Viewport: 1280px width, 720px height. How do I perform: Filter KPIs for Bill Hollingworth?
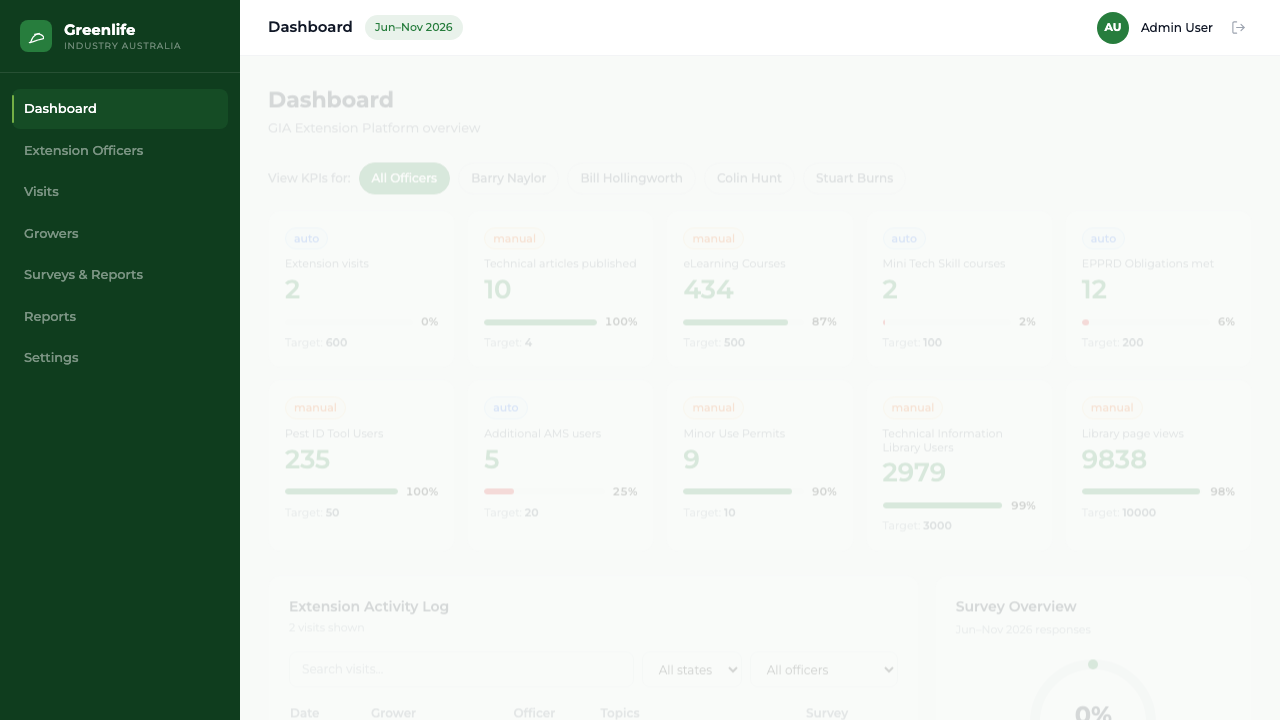pyautogui.click(x=631, y=178)
